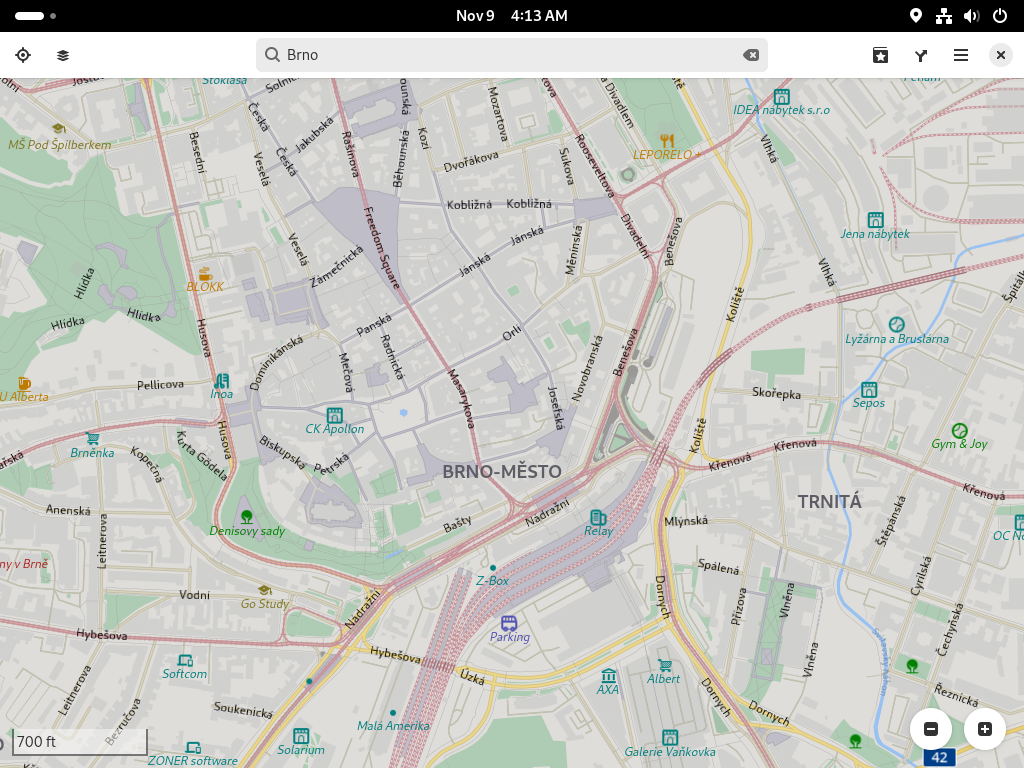
Task: Select the Denisovy sady park icon
Action: coord(246,517)
